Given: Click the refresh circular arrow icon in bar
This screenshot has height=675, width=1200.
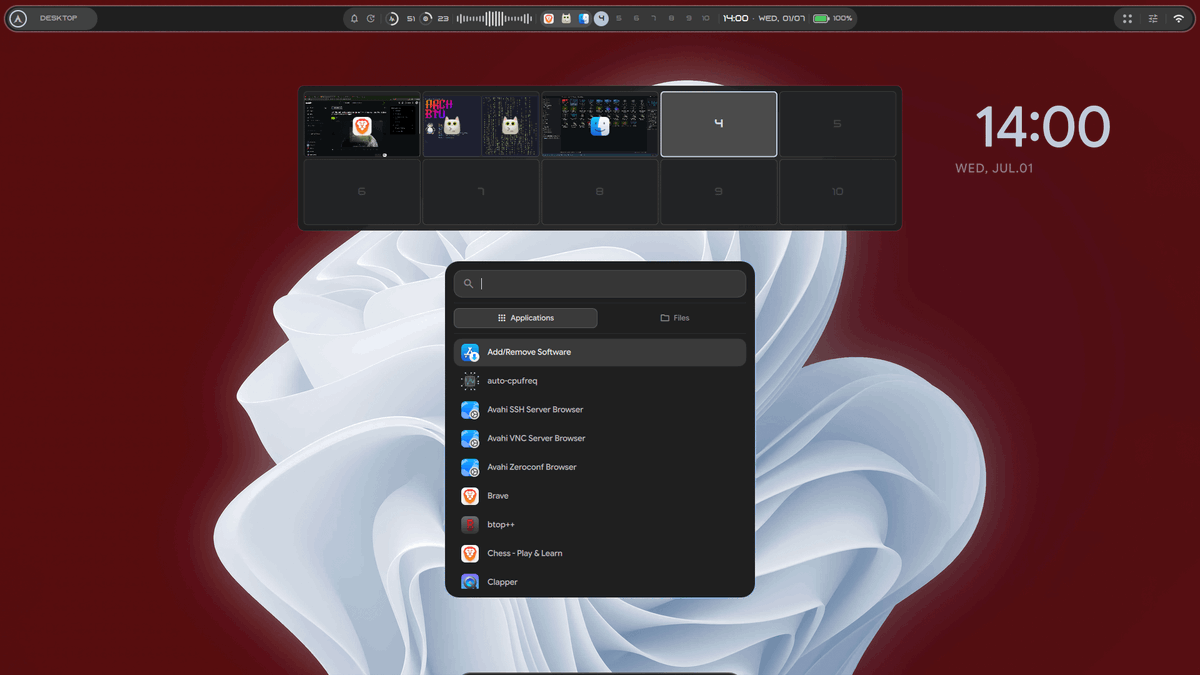Looking at the screenshot, I should [371, 18].
